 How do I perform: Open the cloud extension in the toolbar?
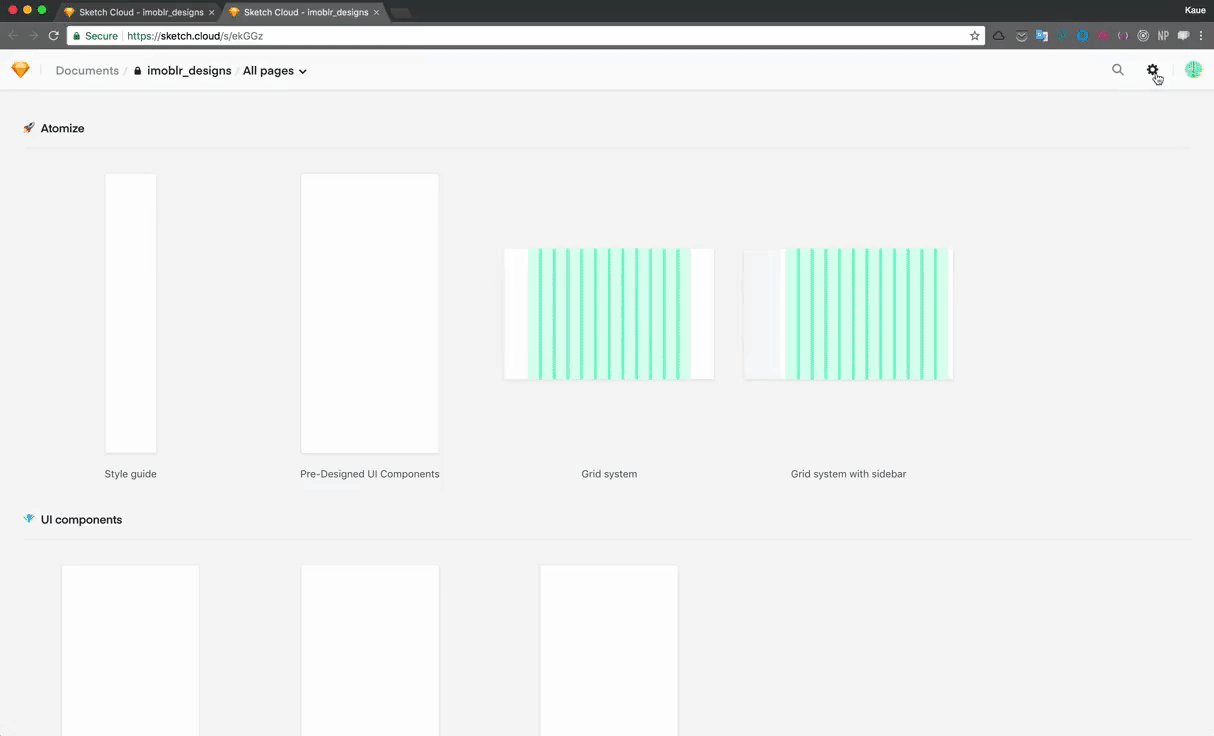[x=998, y=35]
